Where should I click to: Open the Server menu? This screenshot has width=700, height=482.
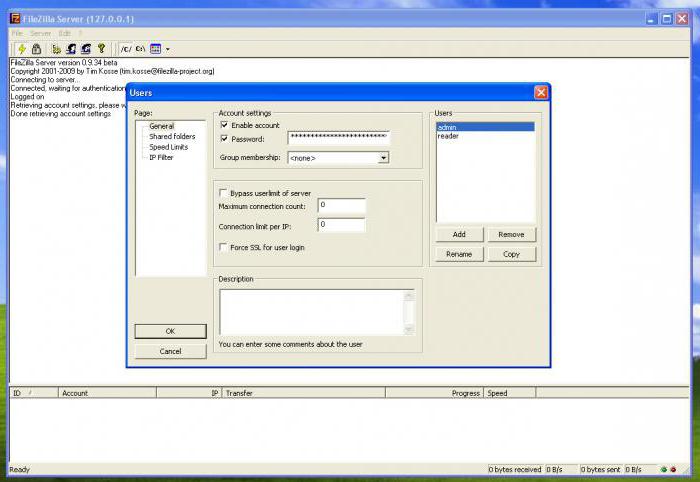[x=41, y=33]
